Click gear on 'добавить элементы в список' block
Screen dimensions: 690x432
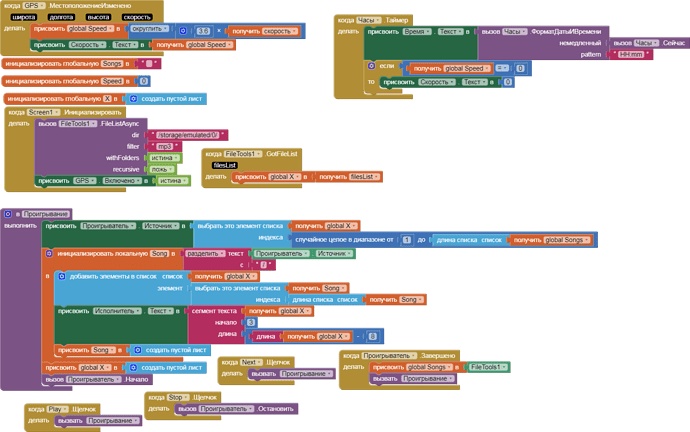coord(62,276)
